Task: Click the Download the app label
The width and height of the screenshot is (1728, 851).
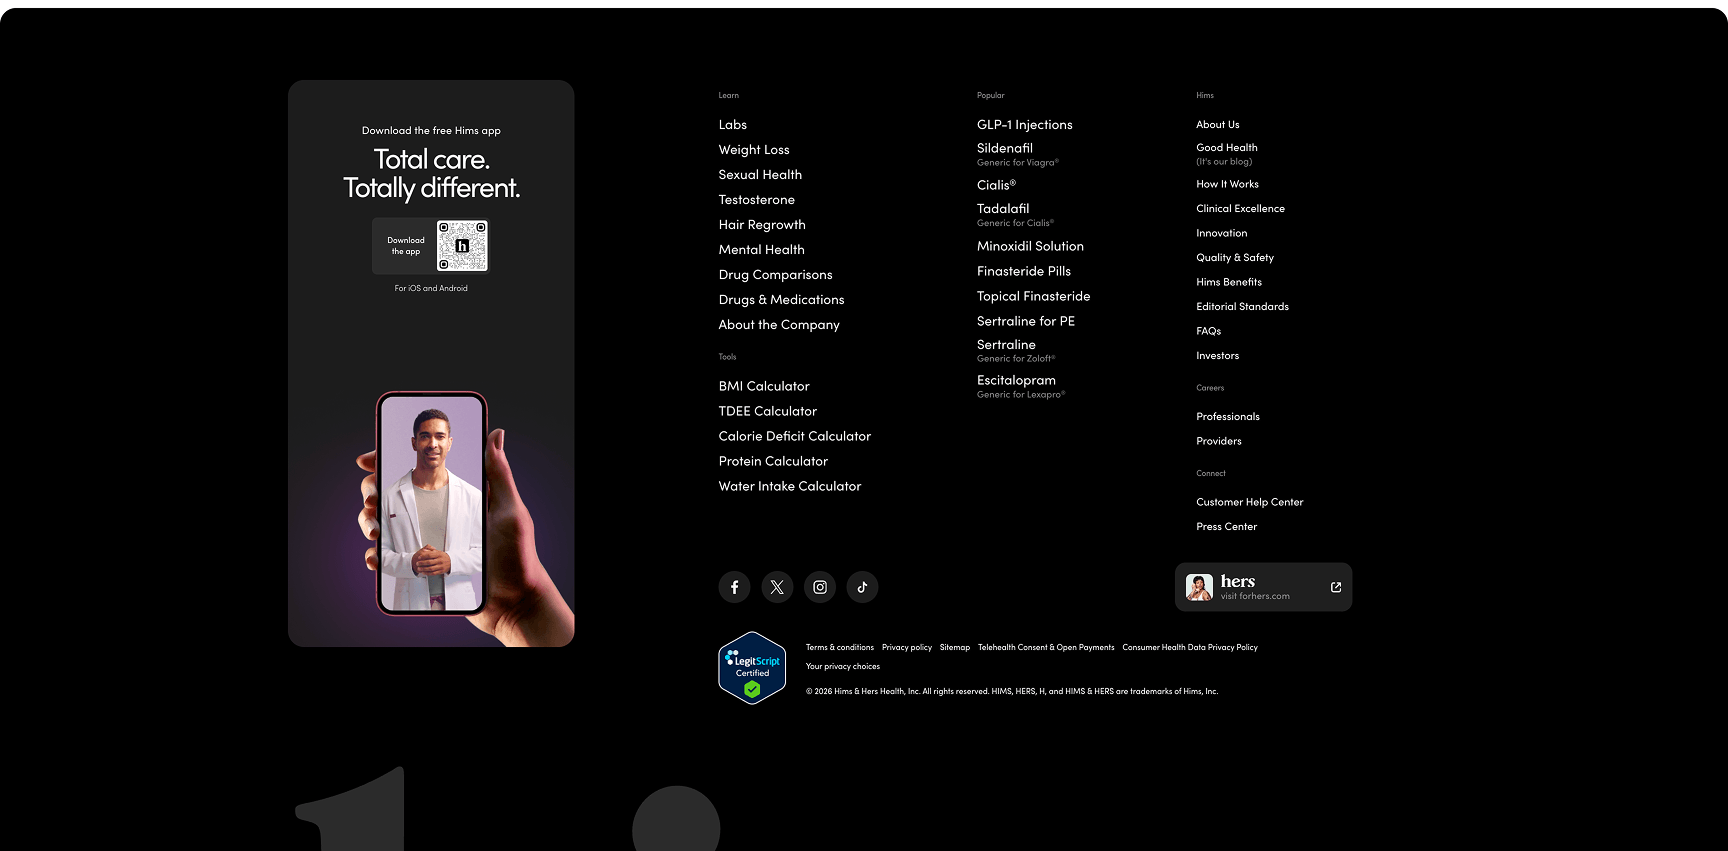Action: [x=406, y=246]
